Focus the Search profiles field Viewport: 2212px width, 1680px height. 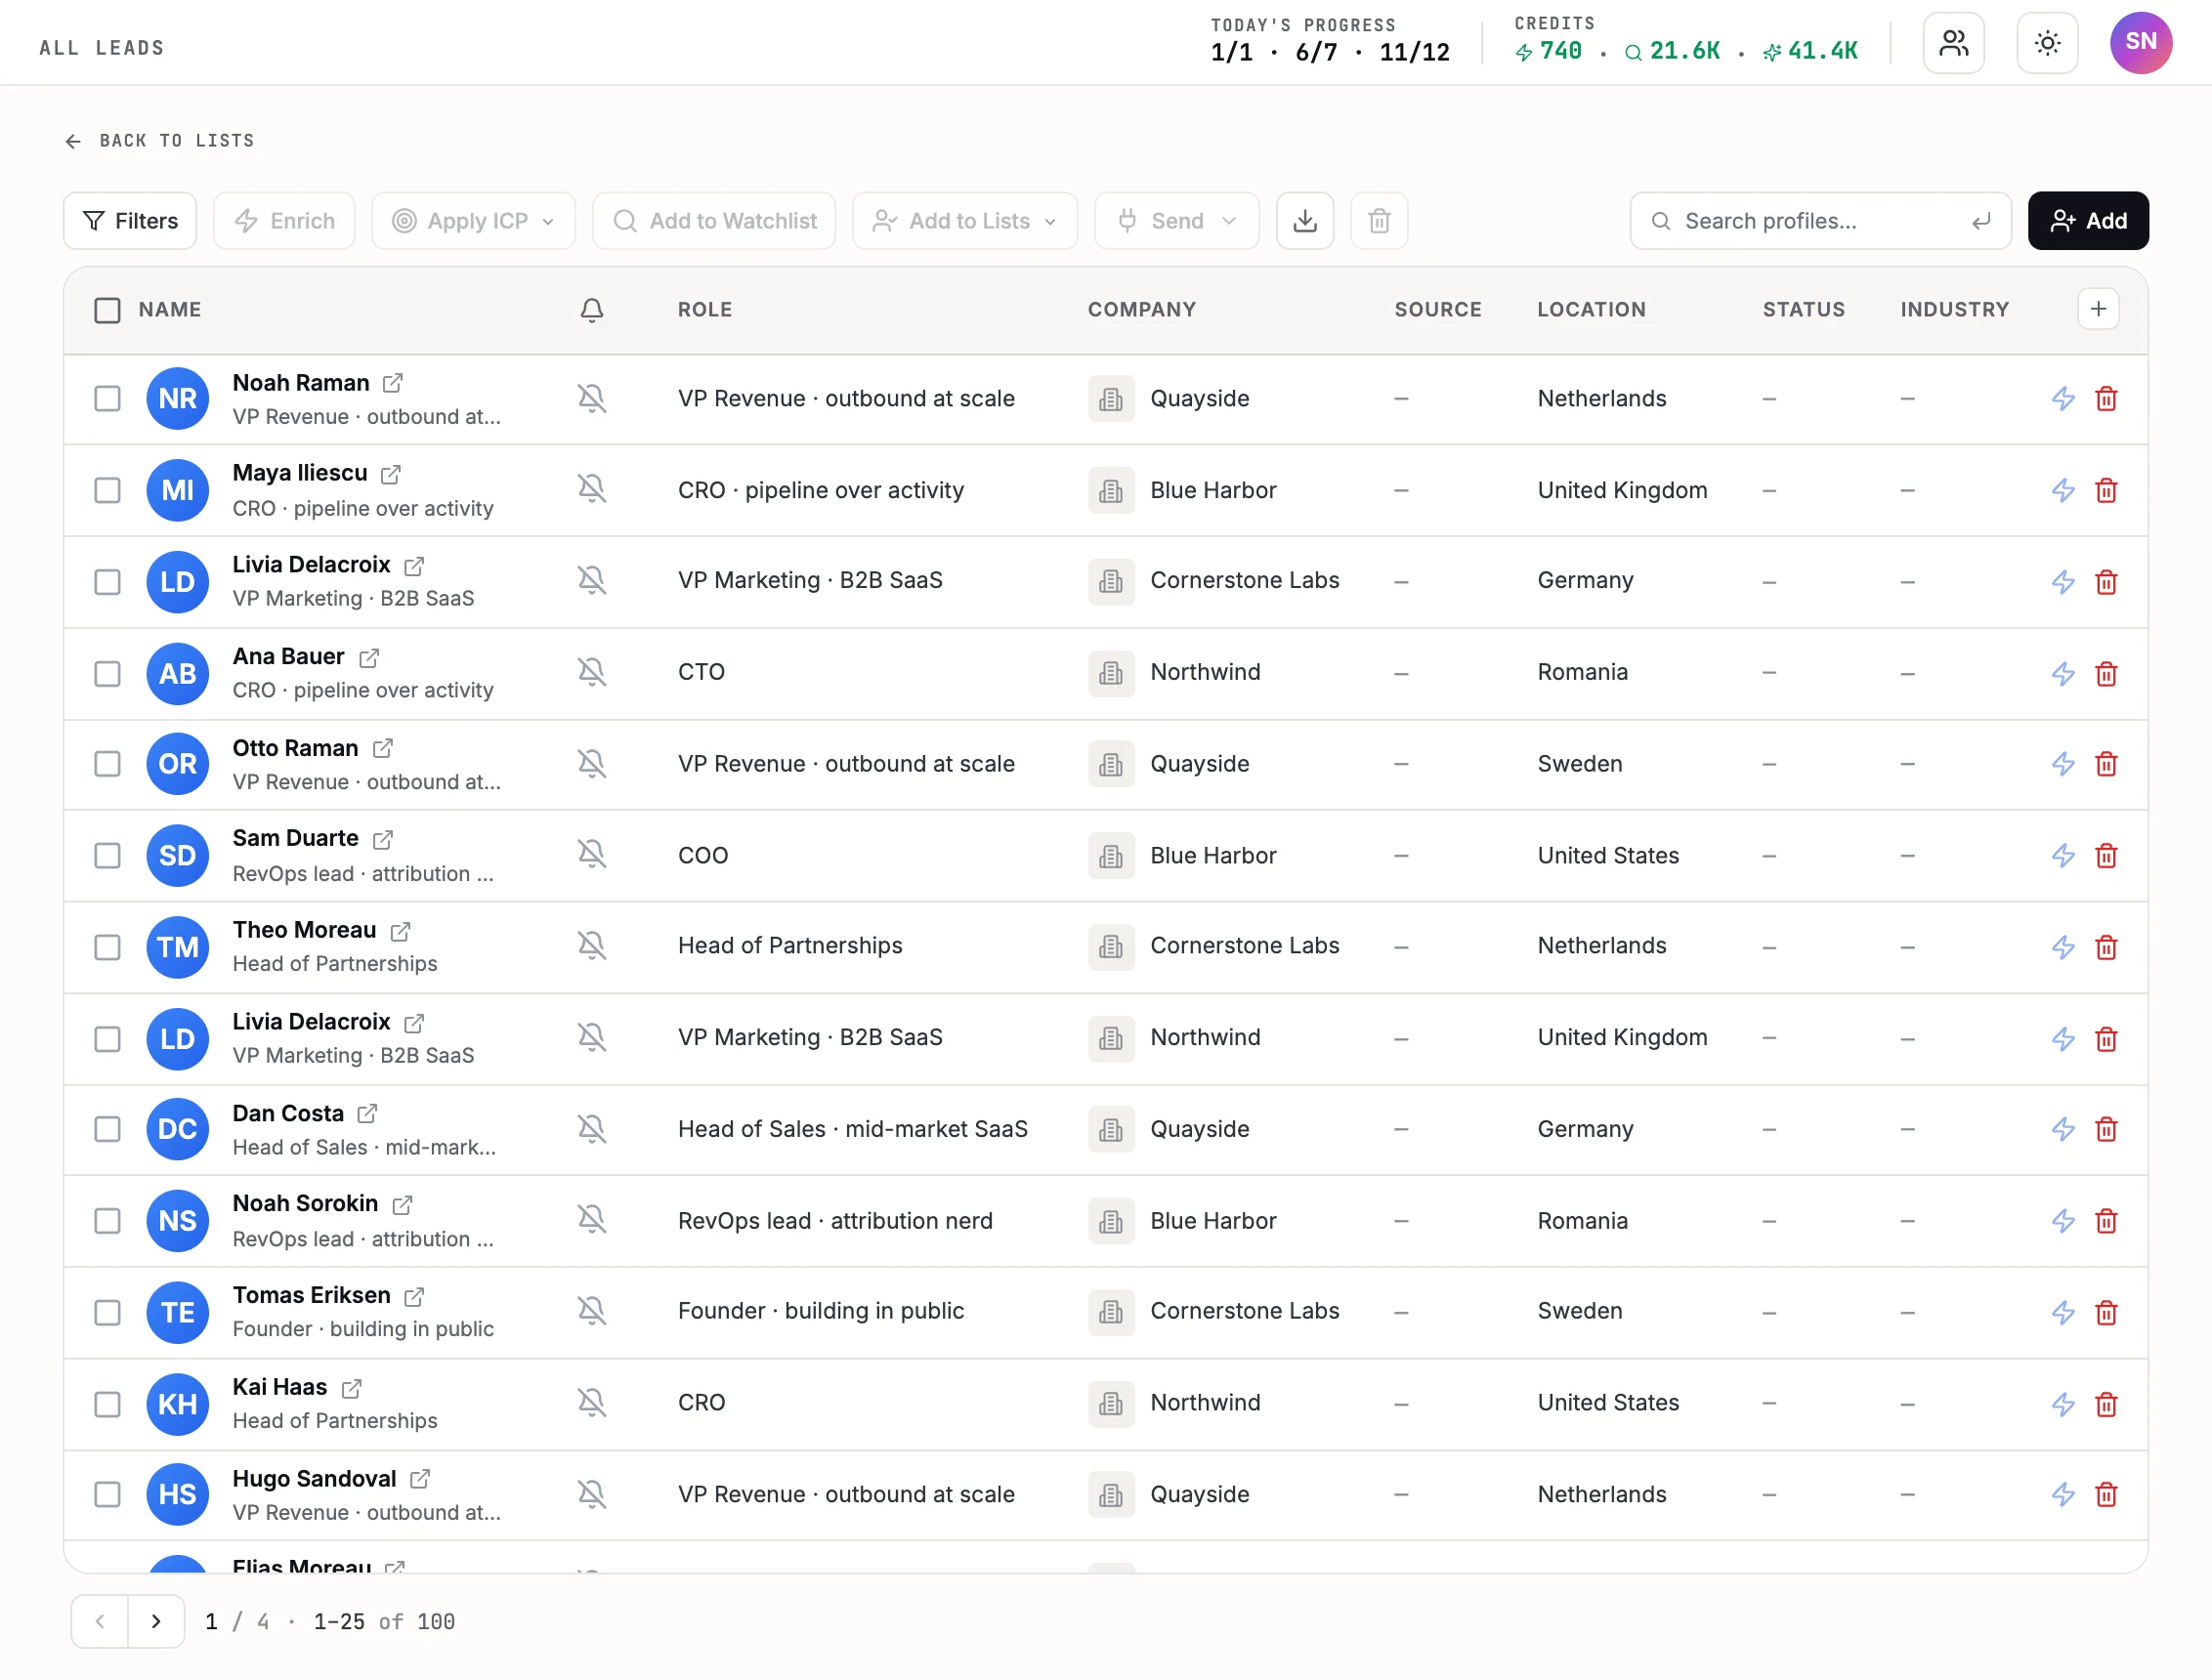coord(1820,221)
